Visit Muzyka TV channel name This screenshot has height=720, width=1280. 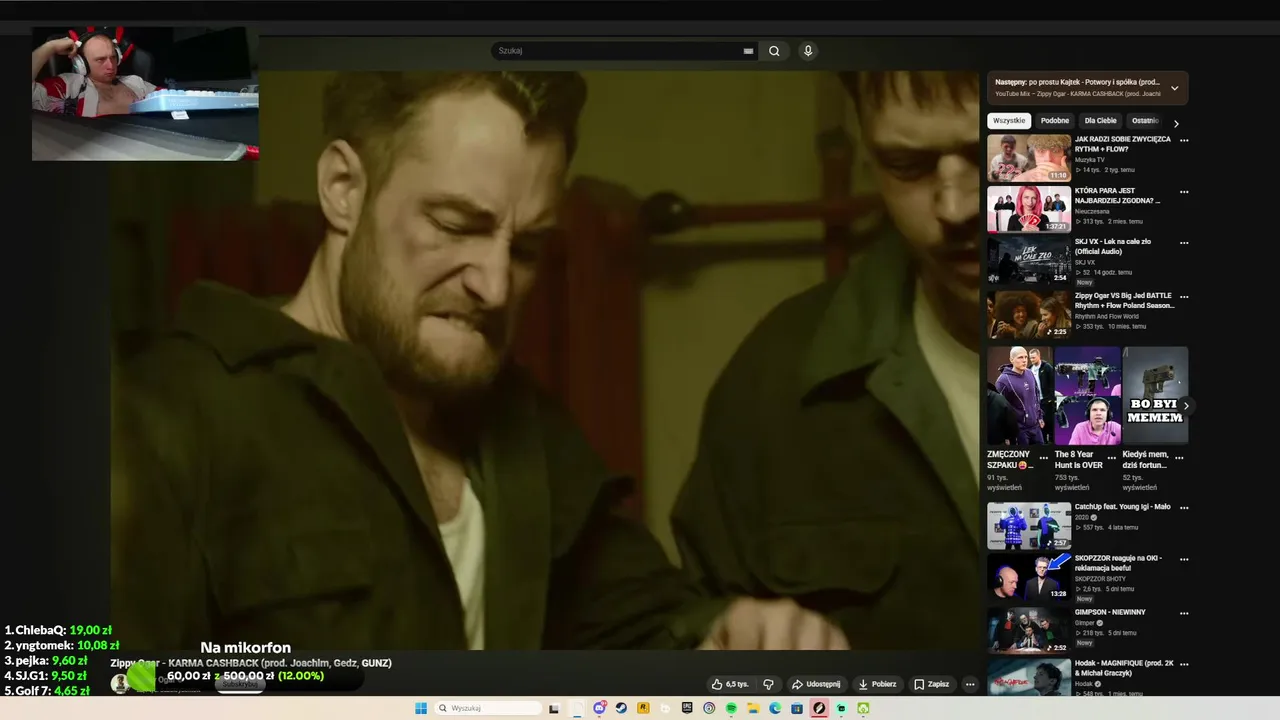pyautogui.click(x=1090, y=160)
